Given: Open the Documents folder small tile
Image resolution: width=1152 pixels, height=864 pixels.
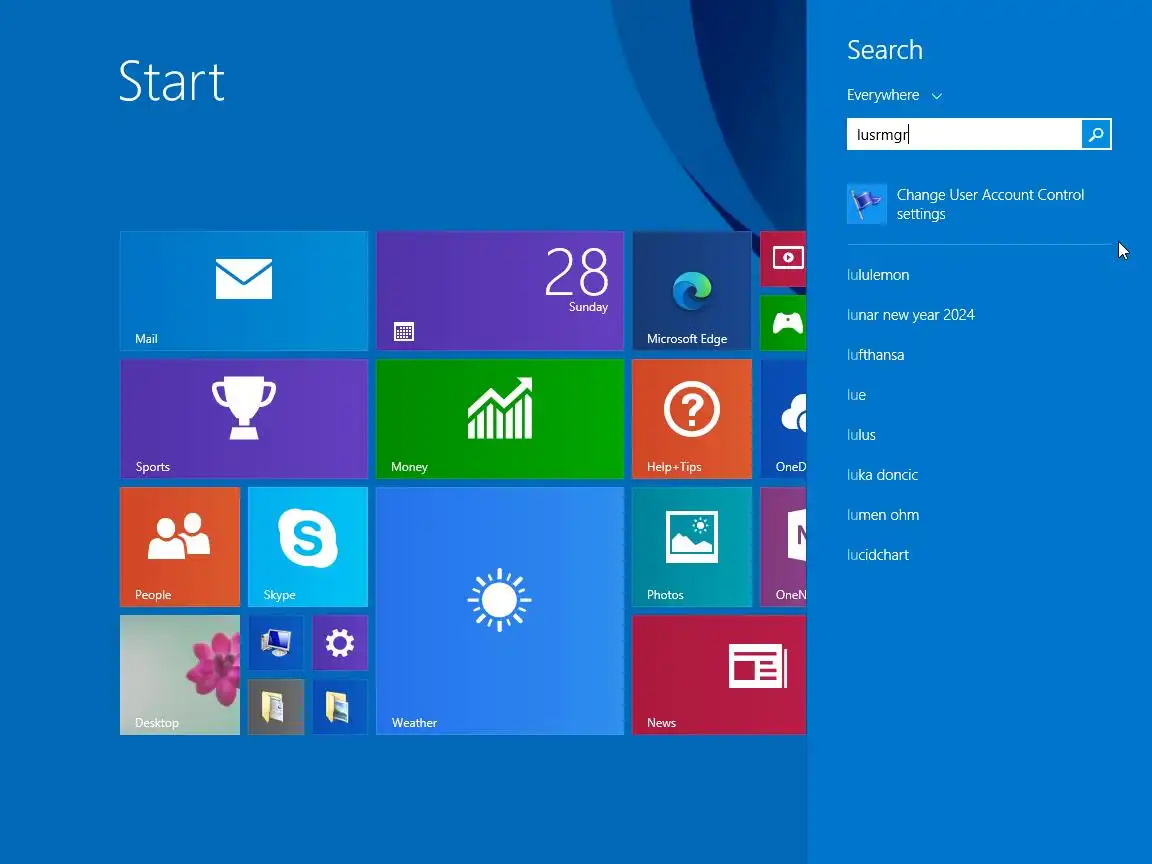Looking at the screenshot, I should [276, 707].
